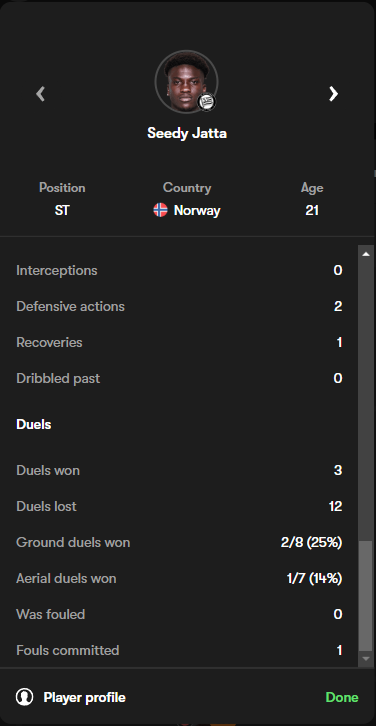Click the Position ST label

pyautogui.click(x=62, y=210)
